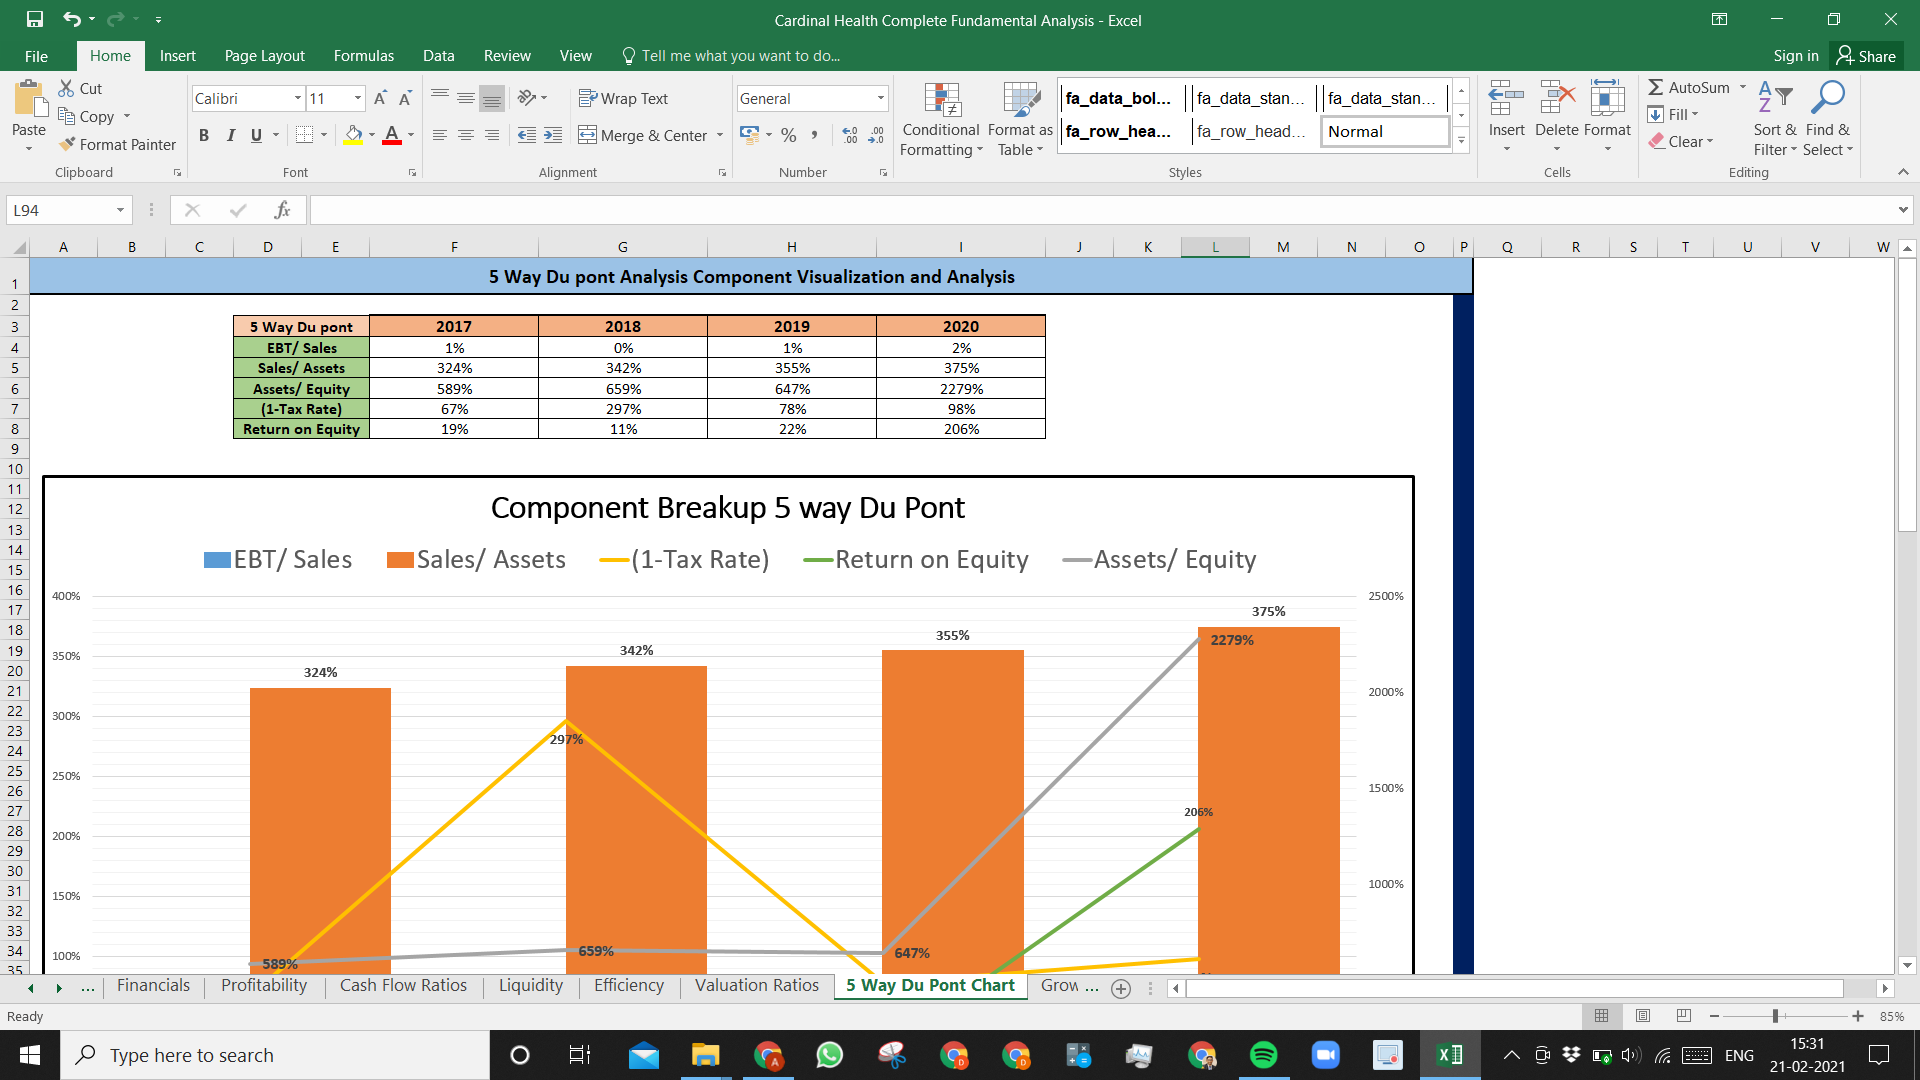1920x1080 pixels.
Task: Toggle Italic formatting
Action: pos(230,135)
